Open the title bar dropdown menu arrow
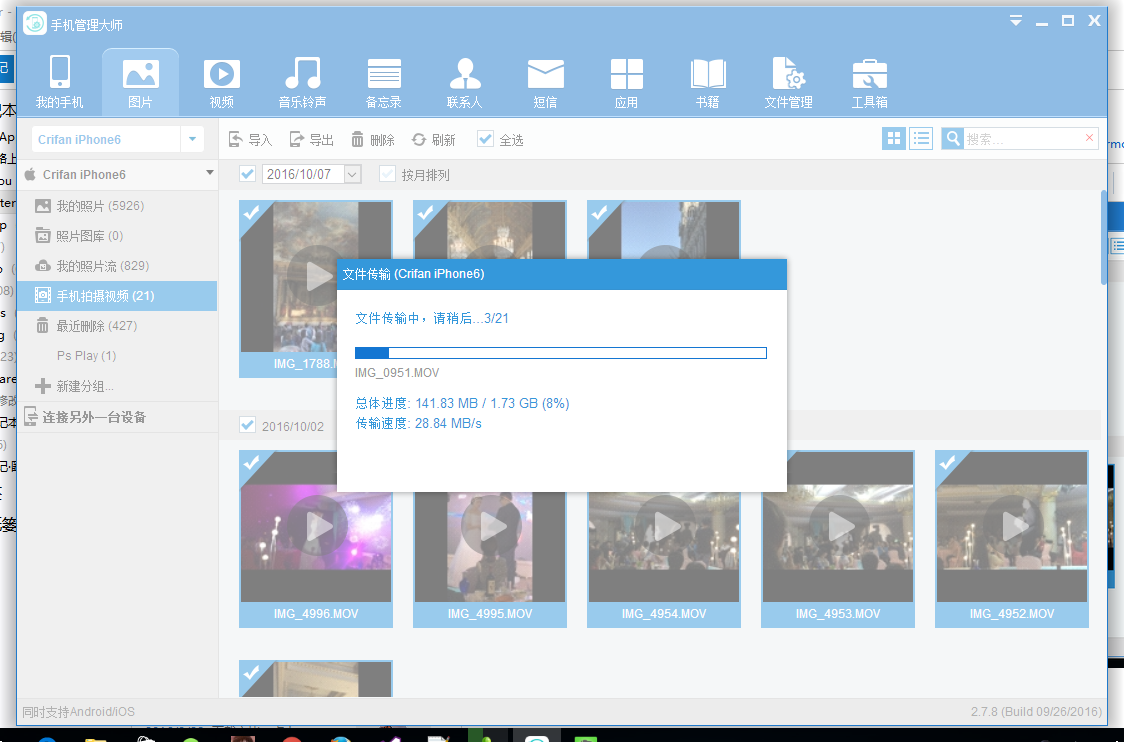This screenshot has width=1124, height=742. (x=1016, y=21)
